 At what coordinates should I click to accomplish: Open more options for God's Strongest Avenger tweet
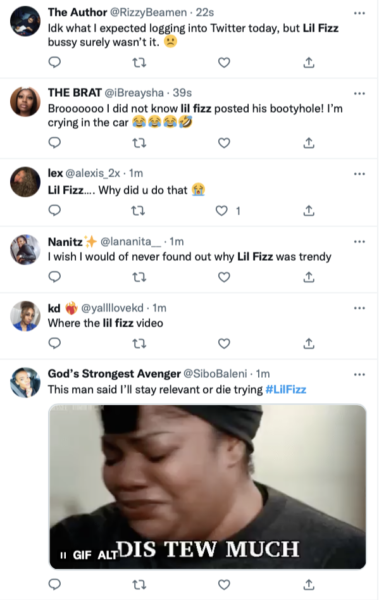click(359, 374)
